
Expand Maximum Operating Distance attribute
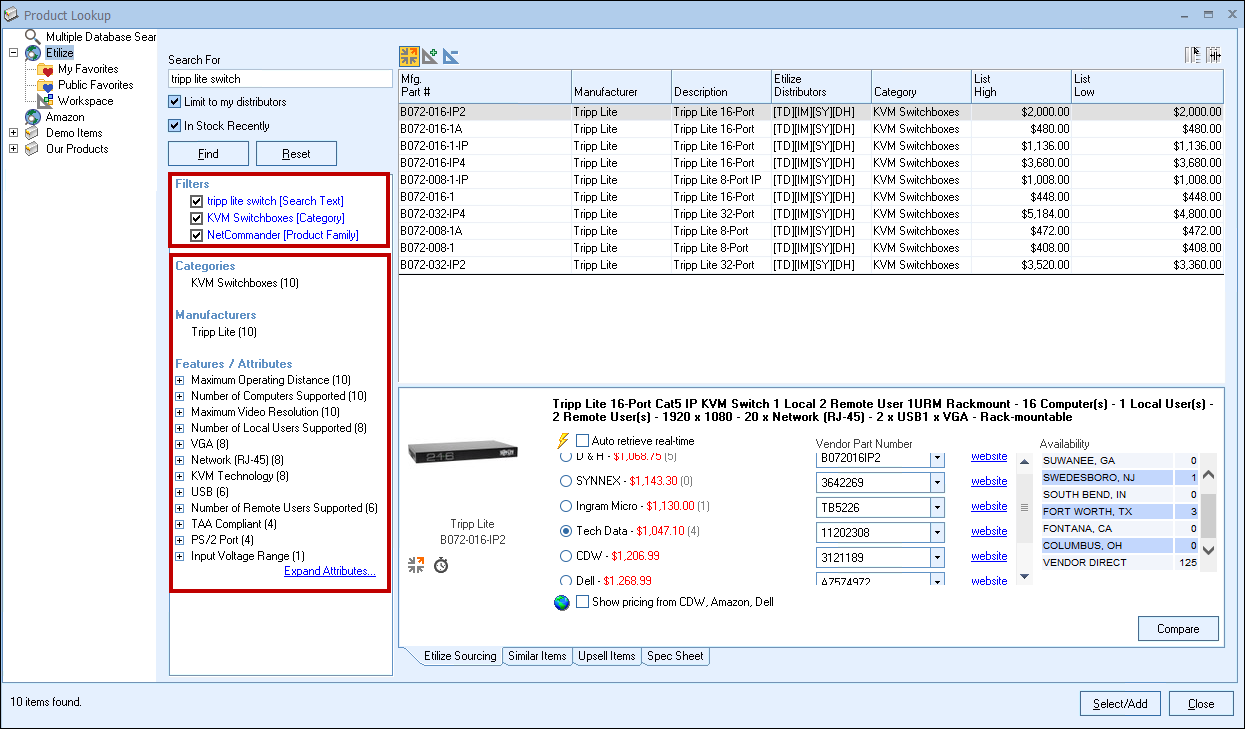(x=180, y=380)
